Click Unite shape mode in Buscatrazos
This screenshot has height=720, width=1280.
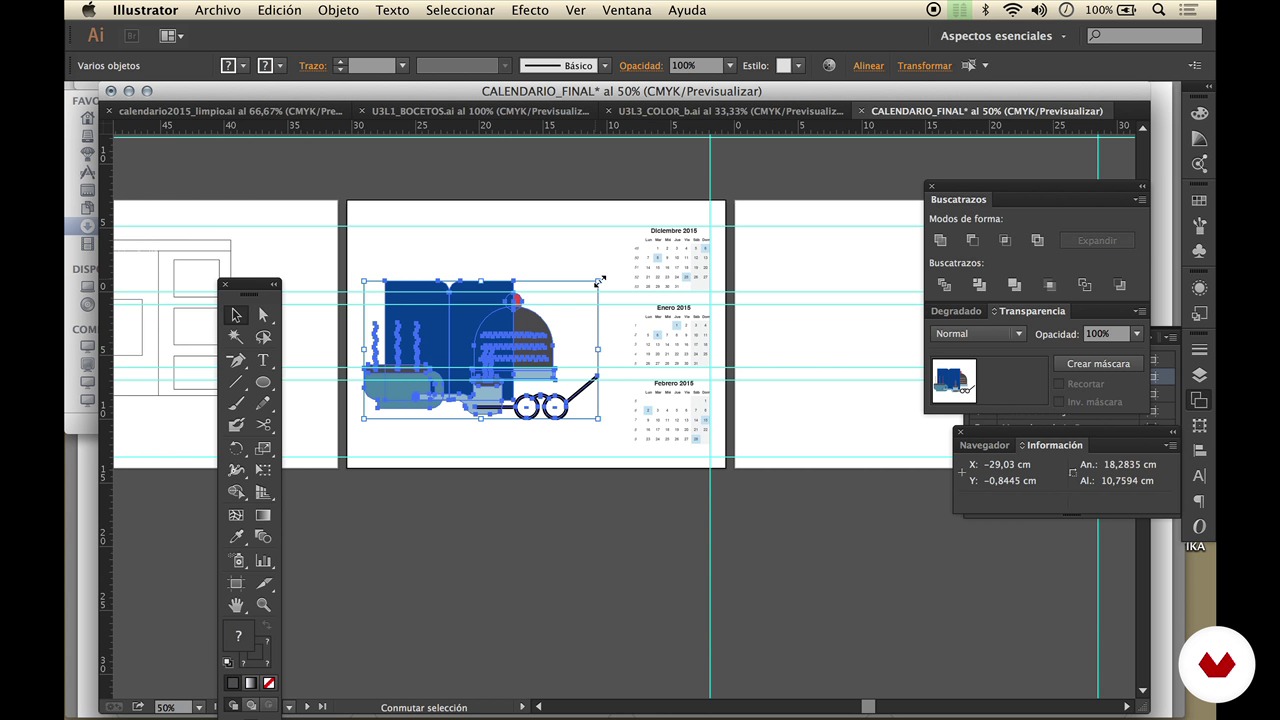(x=940, y=240)
